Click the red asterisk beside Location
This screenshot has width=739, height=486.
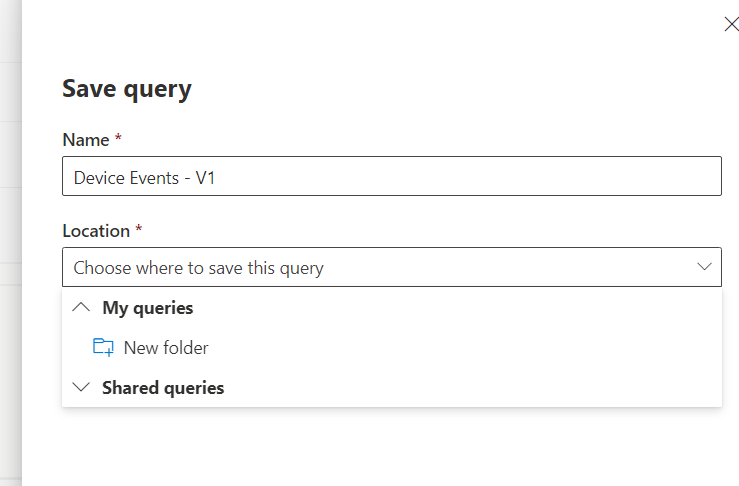pyautogui.click(x=139, y=229)
